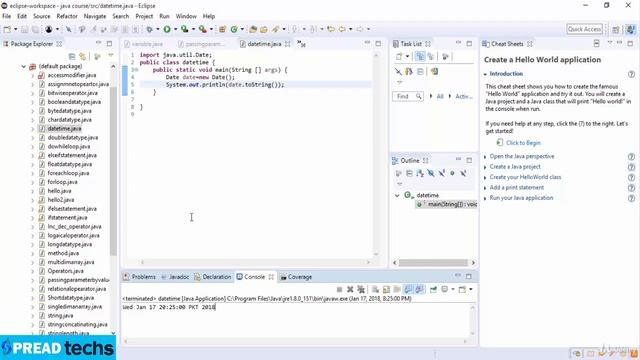Click the New file icon in the toolbar
The image size is (640, 360).
(x=7, y=29)
